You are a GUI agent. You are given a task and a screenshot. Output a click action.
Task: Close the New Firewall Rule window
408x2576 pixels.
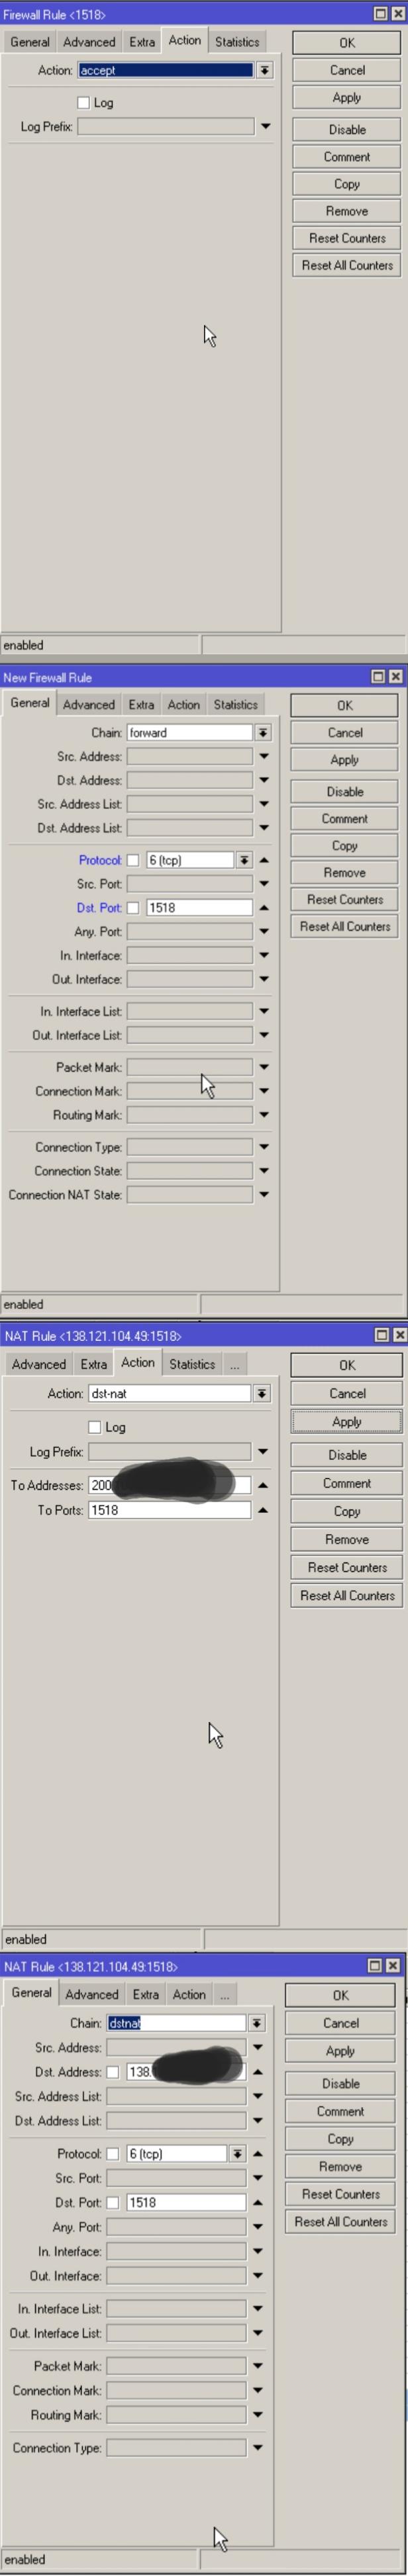(396, 677)
